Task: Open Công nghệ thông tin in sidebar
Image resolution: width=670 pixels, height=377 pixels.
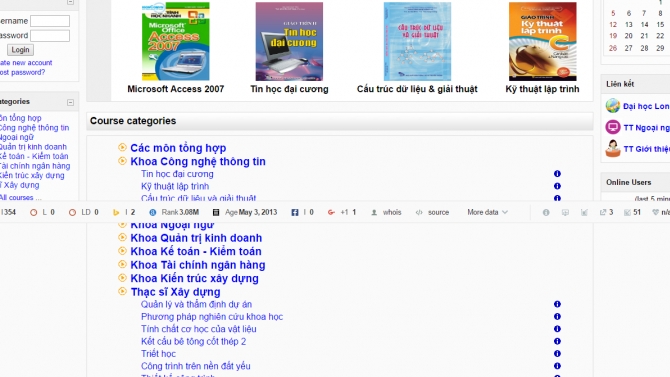Action: [34, 127]
